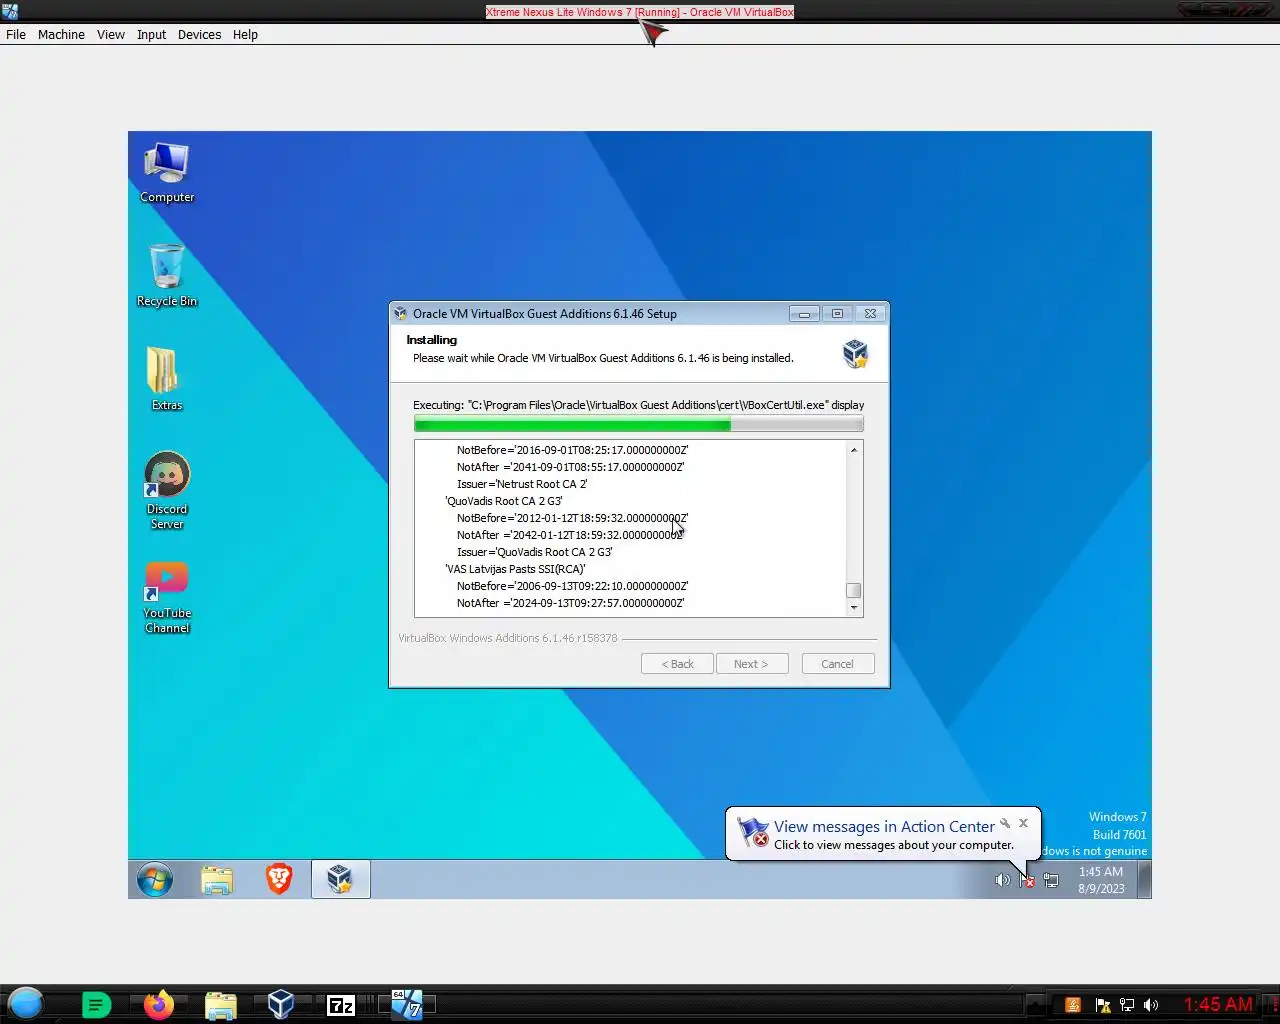Click 'Click to view messages about your computer.' text

(894, 845)
